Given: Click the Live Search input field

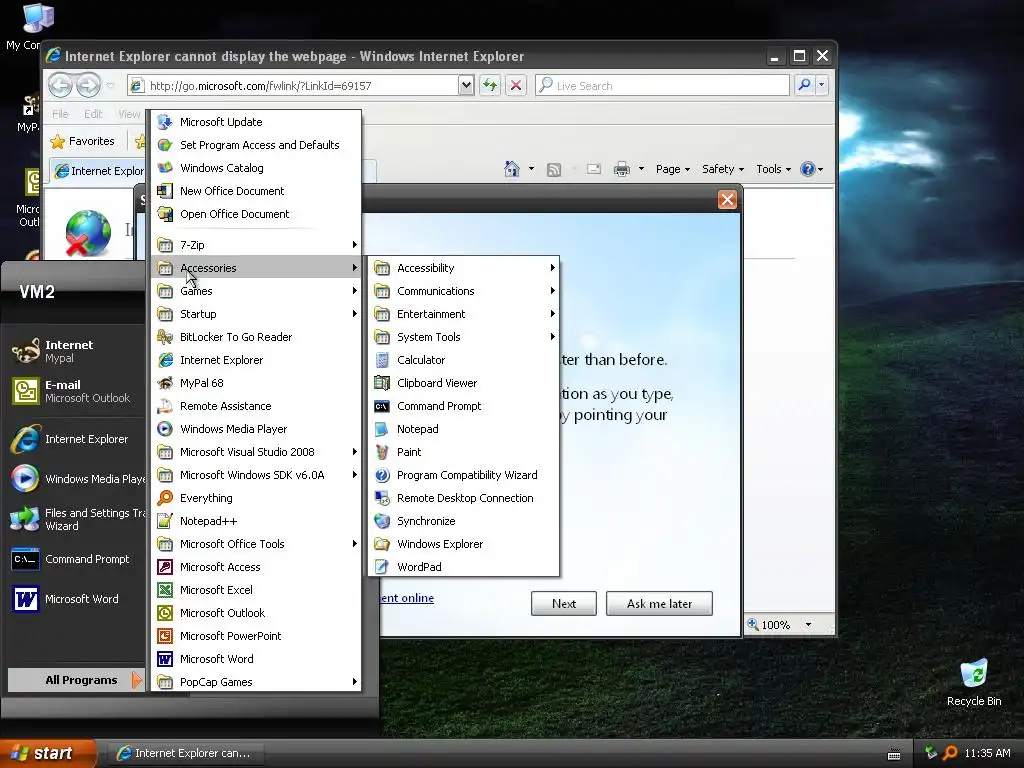Looking at the screenshot, I should 662,86.
